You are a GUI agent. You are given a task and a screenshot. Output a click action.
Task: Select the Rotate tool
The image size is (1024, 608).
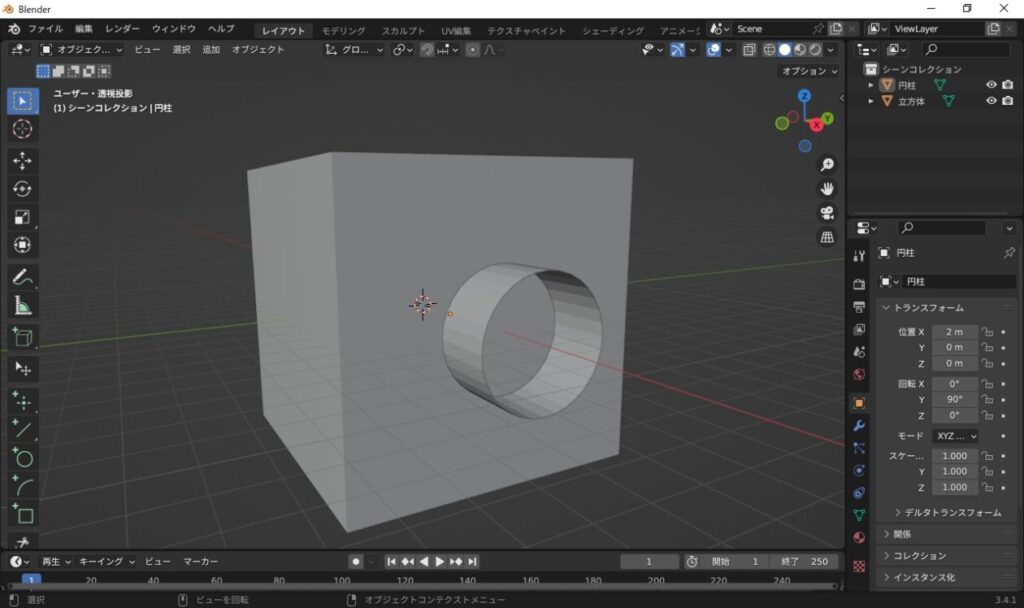tap(22, 189)
